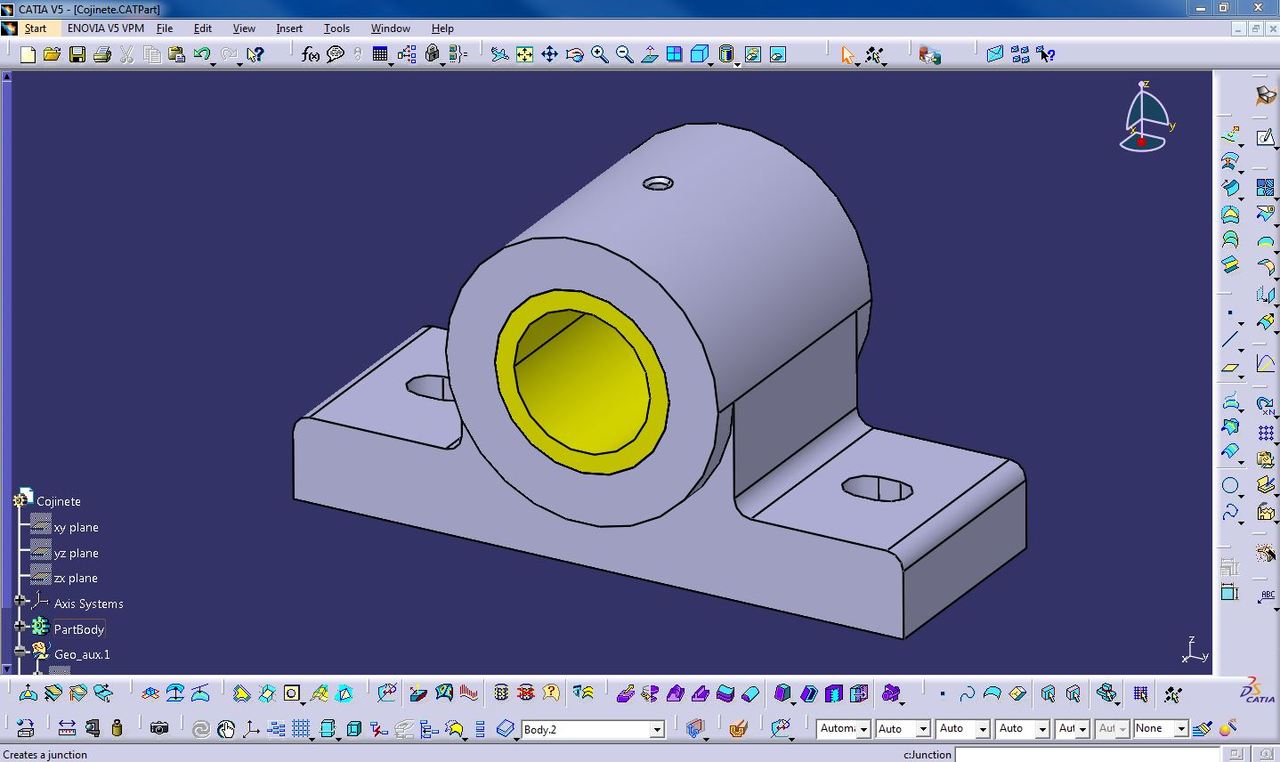This screenshot has width=1280, height=762.
Task: Click the Line tool in right toolbar
Action: (1230, 340)
